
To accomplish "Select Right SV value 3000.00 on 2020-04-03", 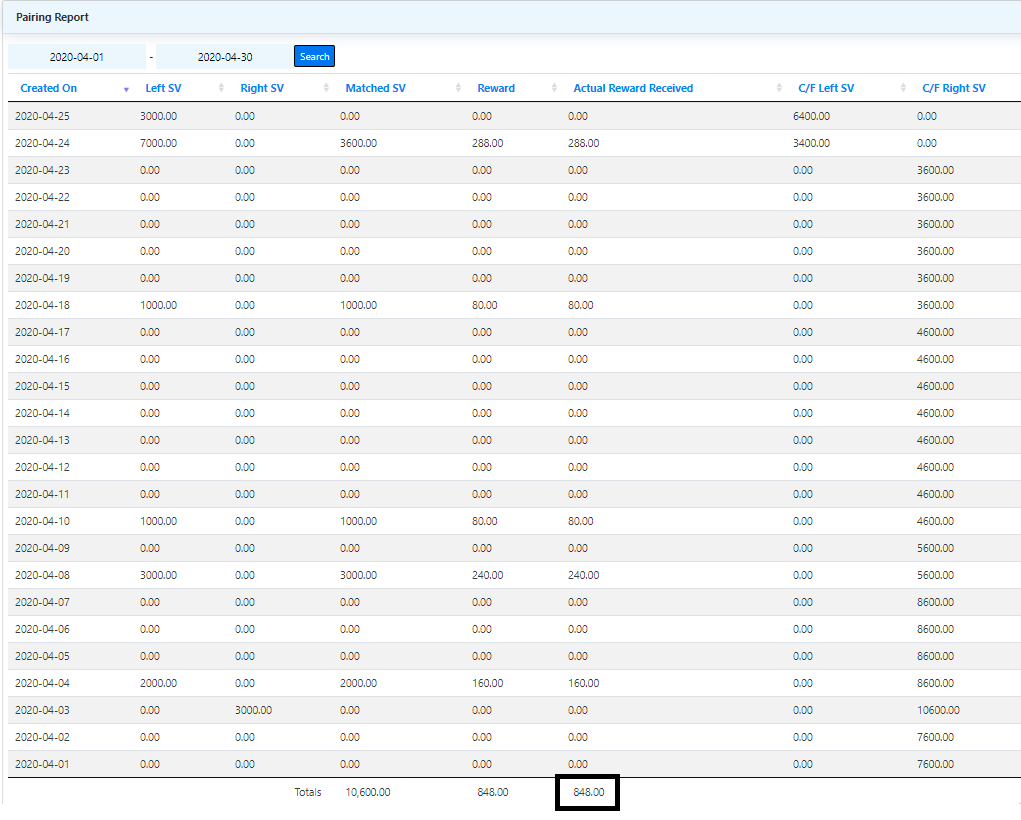I will point(253,710).
